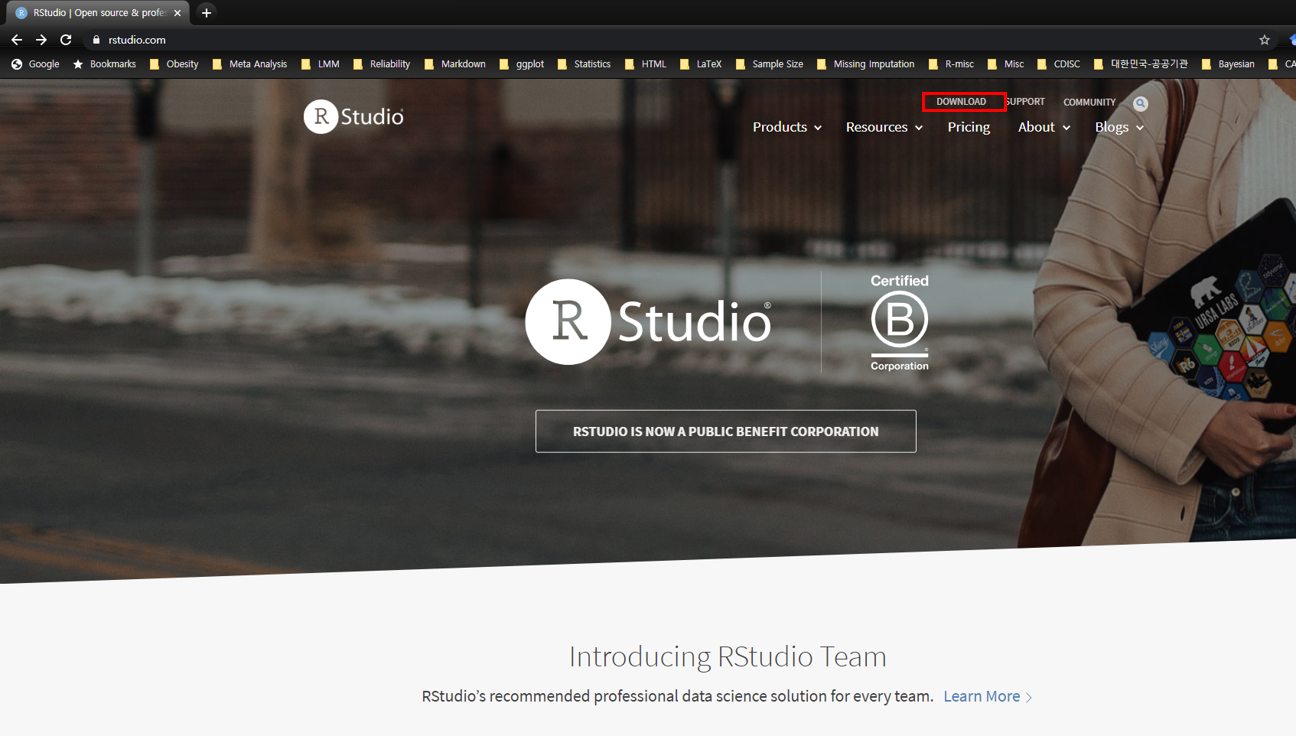Click the large RStudio hero logo
Image resolution: width=1296 pixels, height=736 pixels.
[648, 322]
